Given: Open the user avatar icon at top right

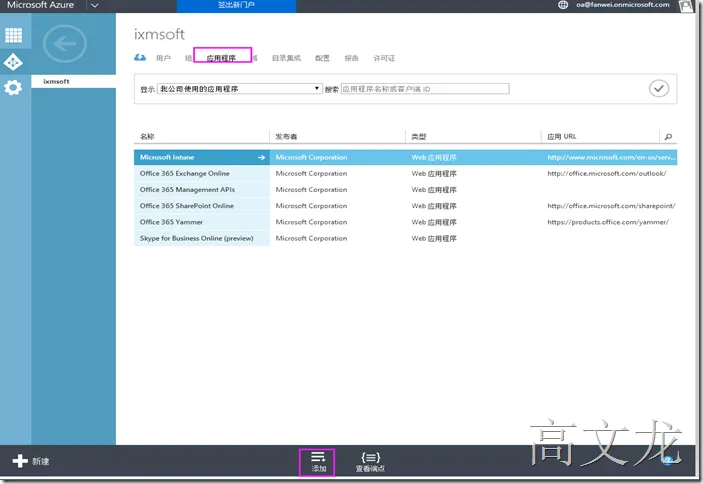Looking at the screenshot, I should tap(686, 6).
